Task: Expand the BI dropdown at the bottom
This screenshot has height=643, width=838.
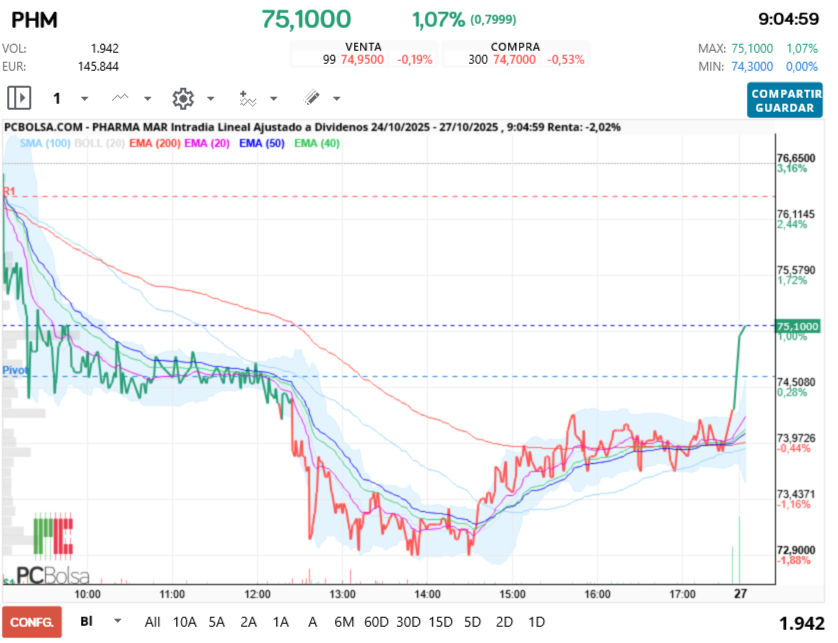Action: pos(119,621)
